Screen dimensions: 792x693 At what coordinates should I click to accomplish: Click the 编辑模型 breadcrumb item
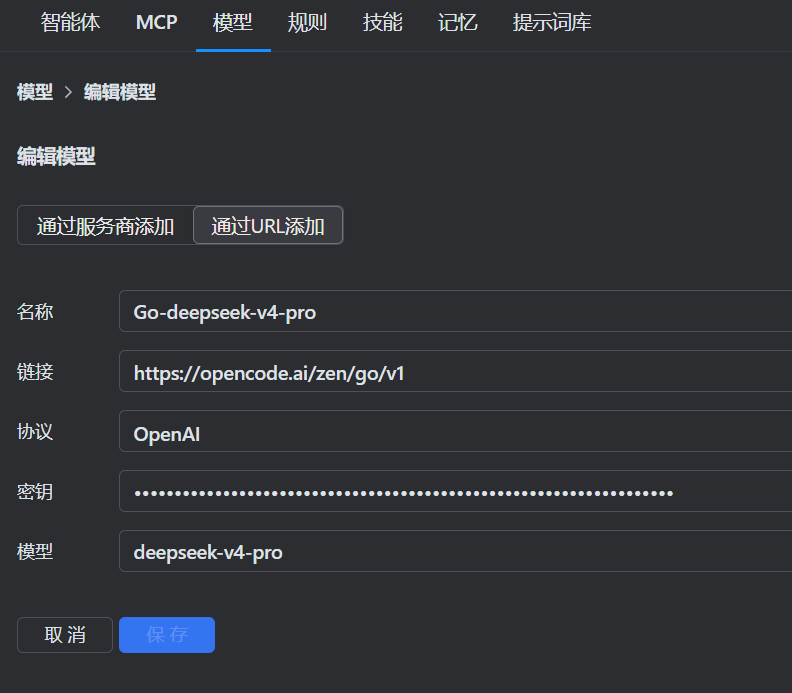click(x=120, y=92)
